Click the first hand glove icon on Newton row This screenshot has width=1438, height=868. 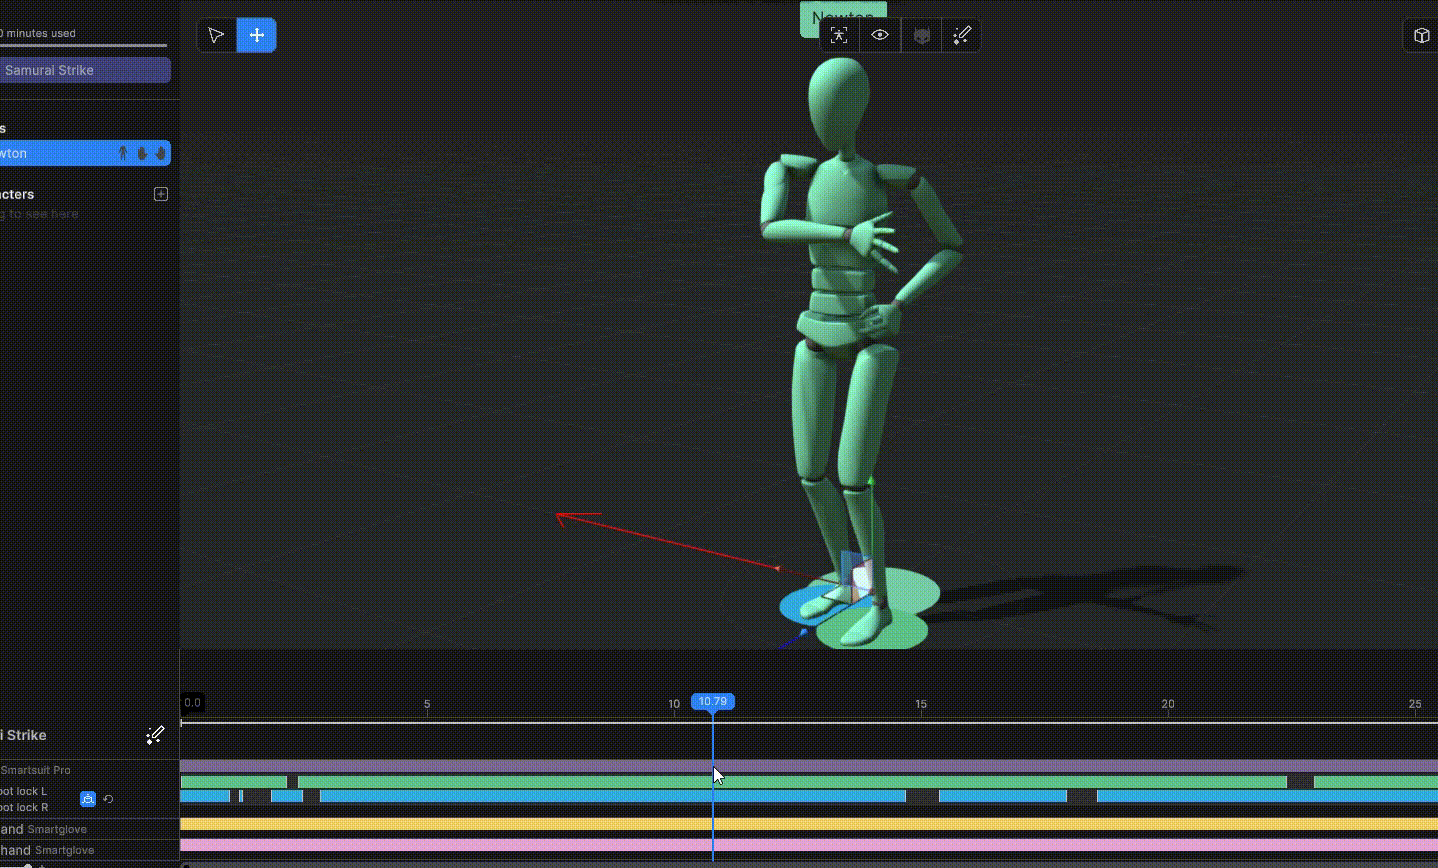click(x=142, y=153)
